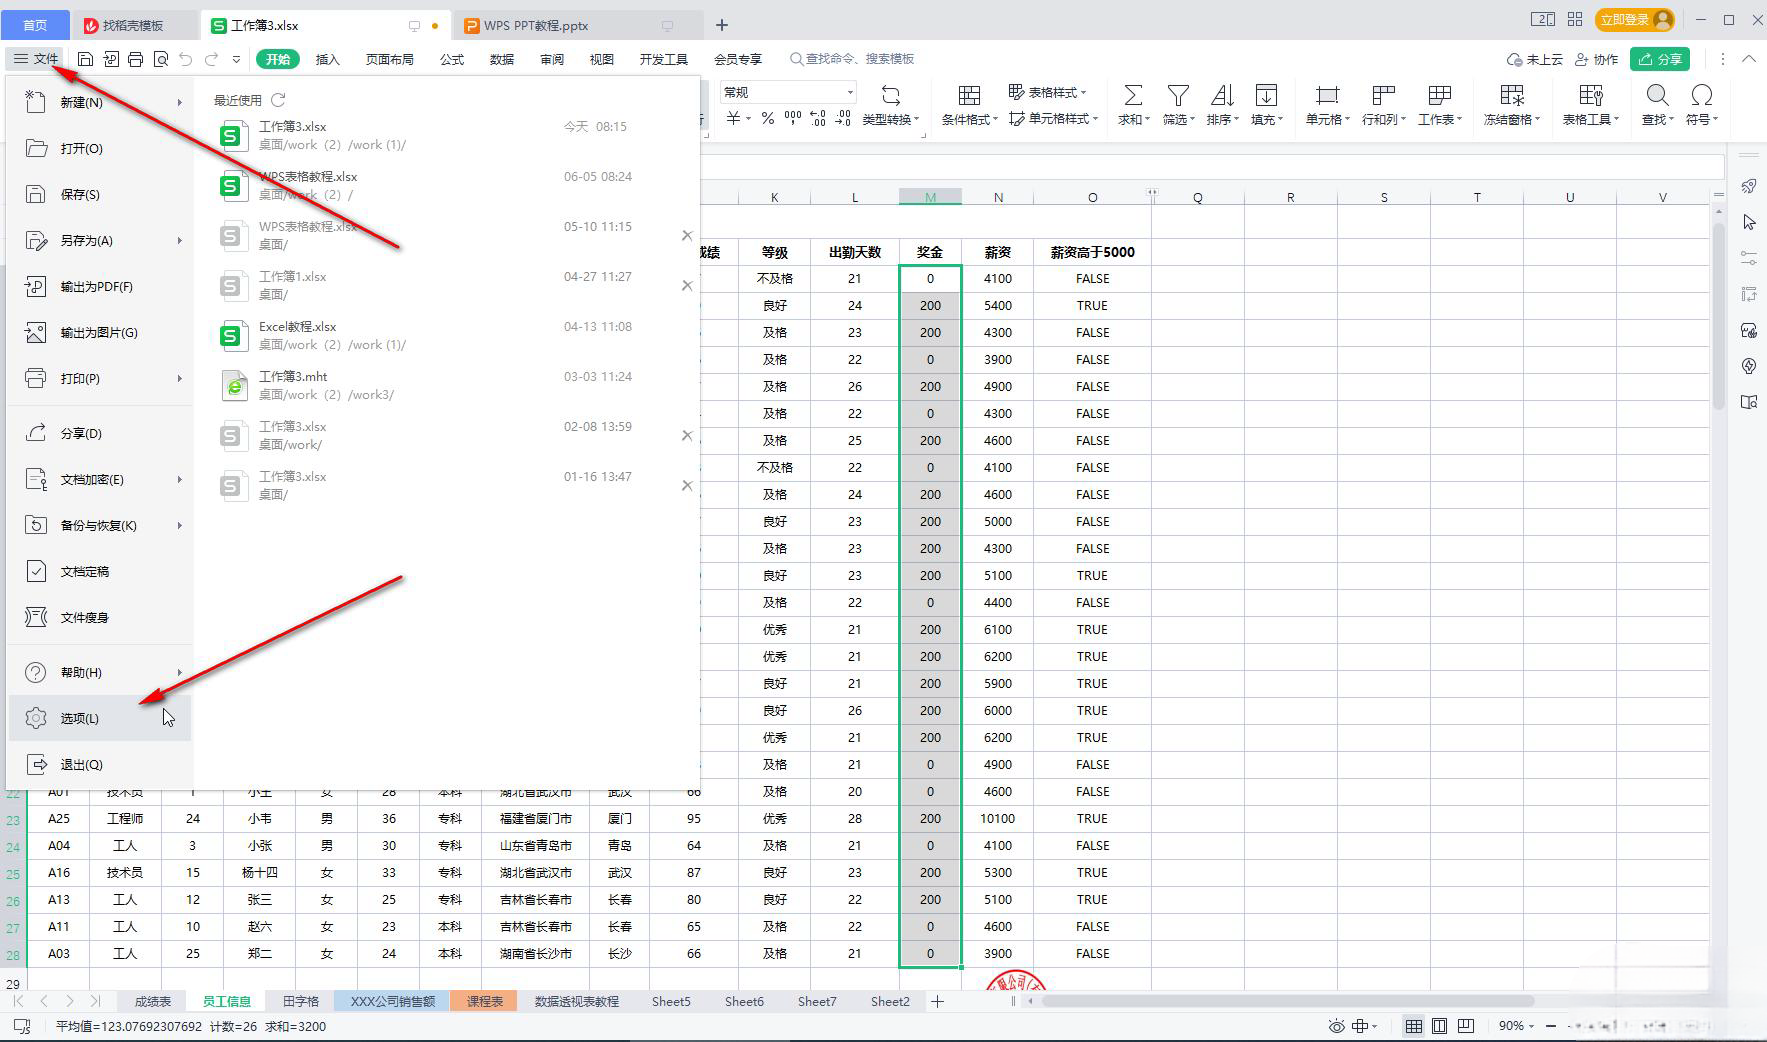This screenshot has width=1767, height=1042.
Task: Click the 类型转换 (type conversion) icon
Action: [x=890, y=95]
